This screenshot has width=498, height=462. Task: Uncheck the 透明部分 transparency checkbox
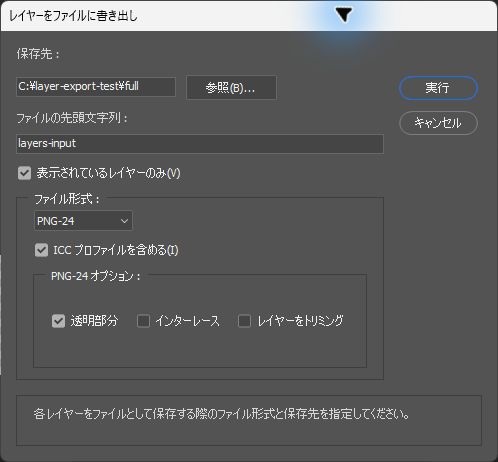tap(58, 321)
